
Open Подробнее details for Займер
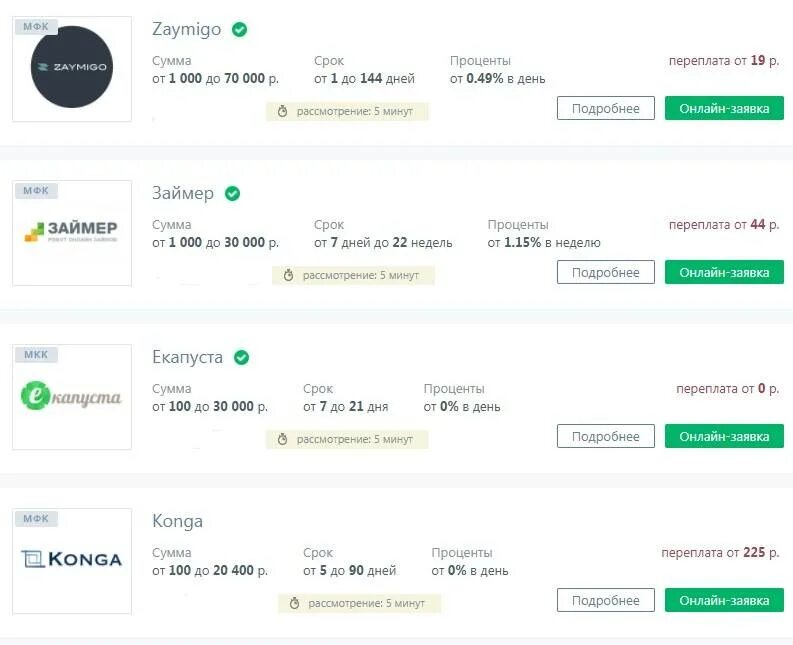[x=605, y=272]
